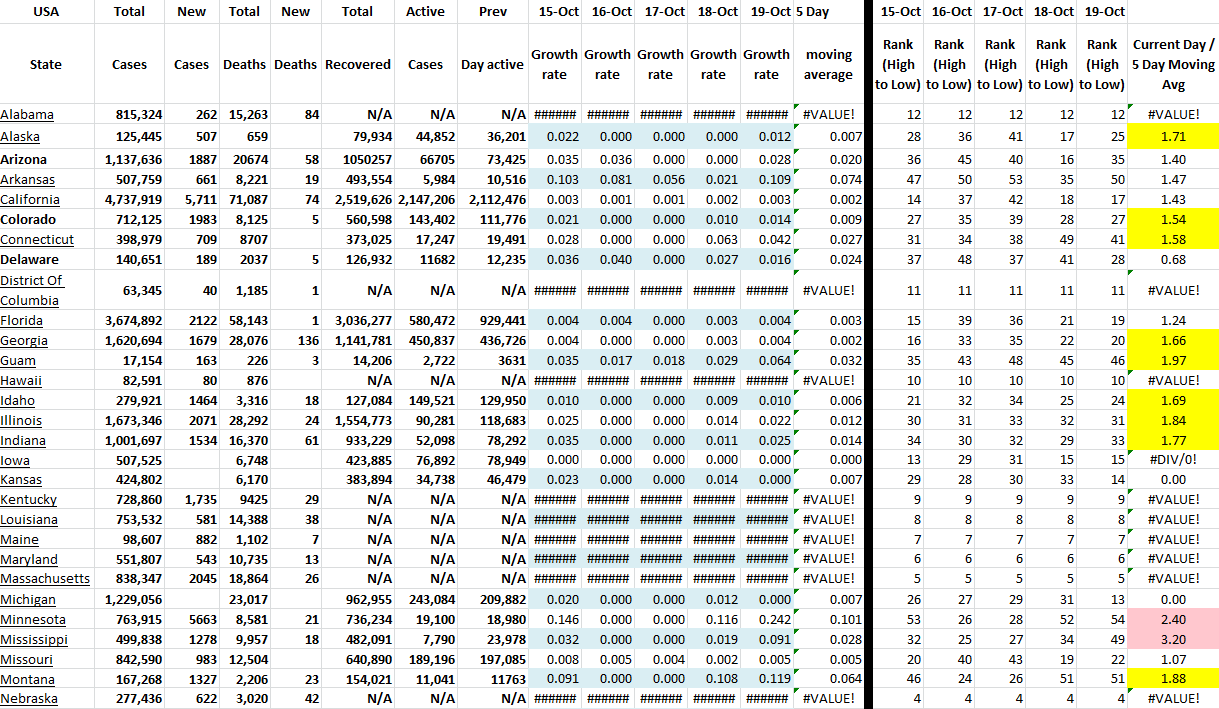Select Alaska's yellow 1.71 ratio cell
1219x709 pixels.
1173,134
